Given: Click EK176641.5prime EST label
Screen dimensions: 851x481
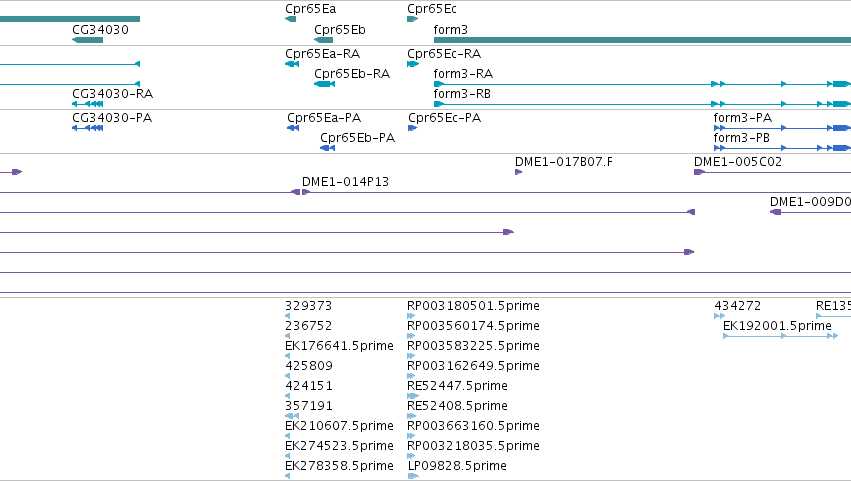Looking at the screenshot, I should coord(339,346).
